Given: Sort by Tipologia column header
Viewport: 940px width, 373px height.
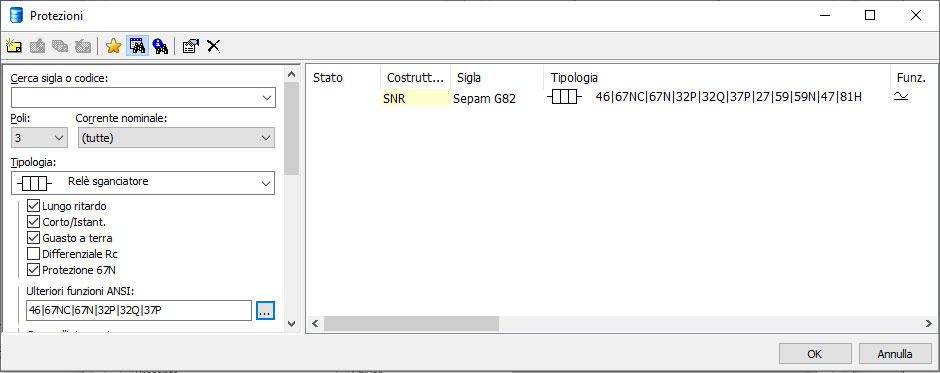Looking at the screenshot, I should pos(717,77).
